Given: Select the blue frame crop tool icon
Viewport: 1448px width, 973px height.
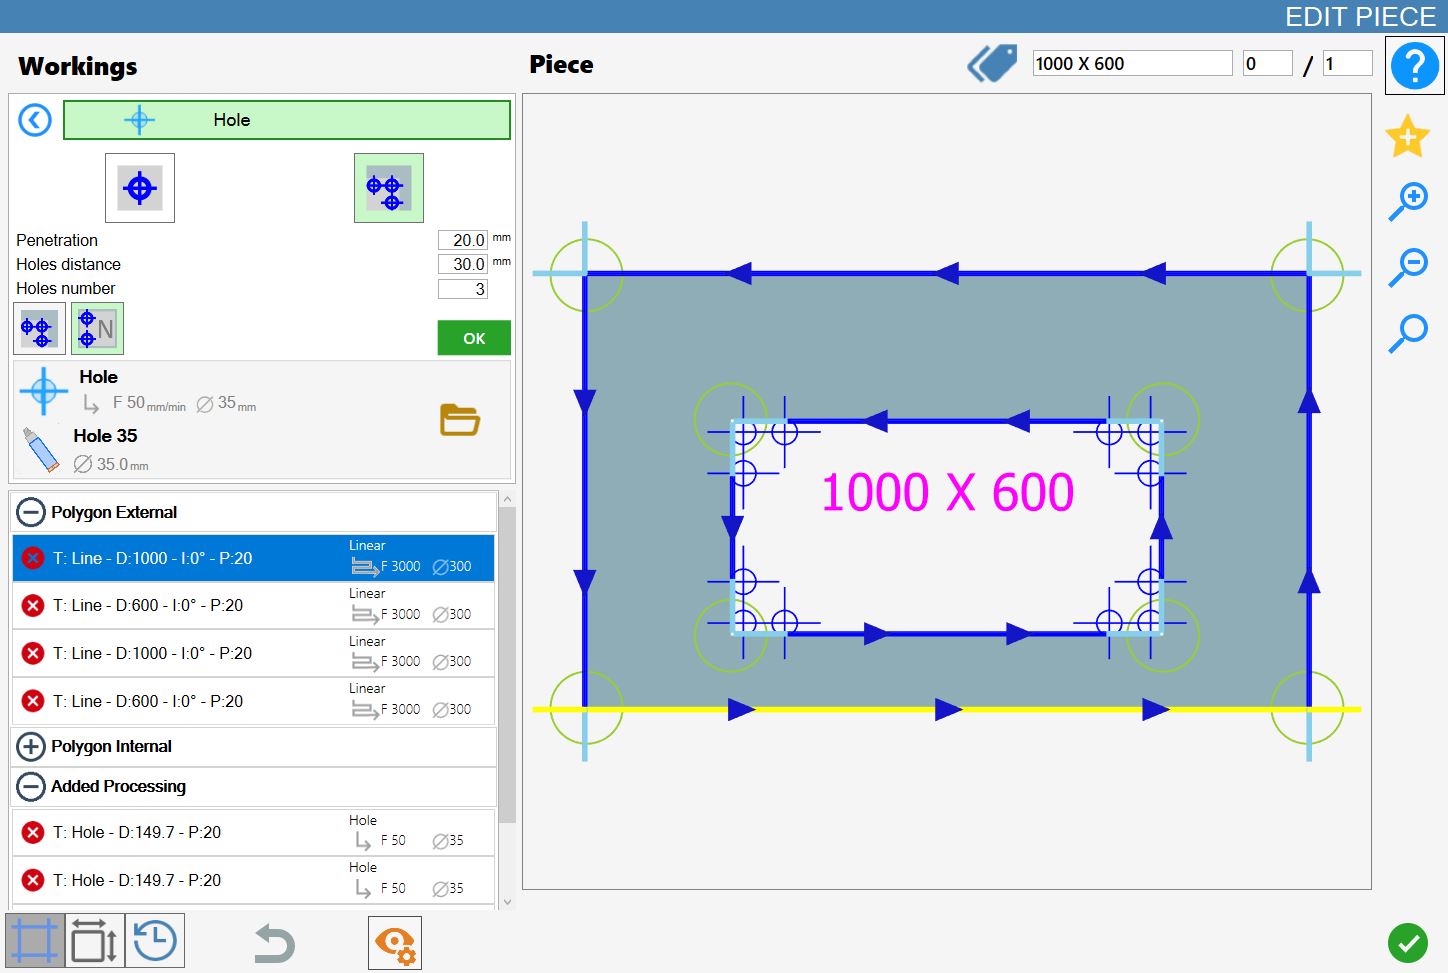Looking at the screenshot, I should pyautogui.click(x=35, y=941).
